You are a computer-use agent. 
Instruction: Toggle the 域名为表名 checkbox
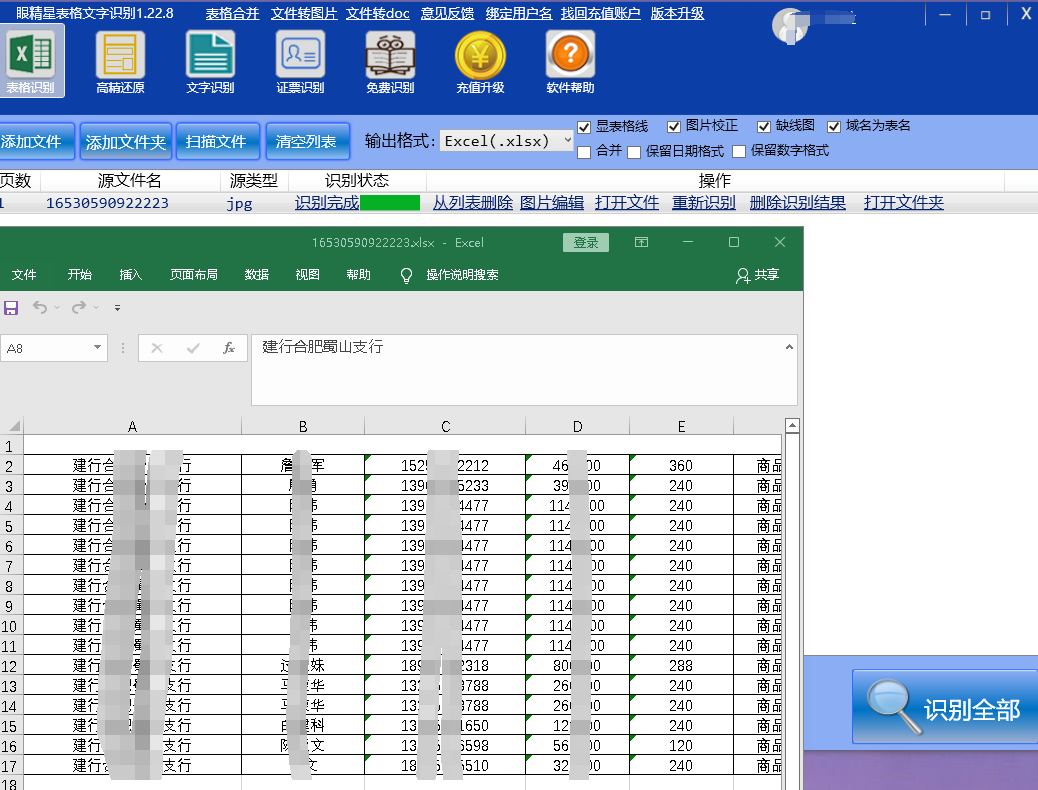point(834,127)
